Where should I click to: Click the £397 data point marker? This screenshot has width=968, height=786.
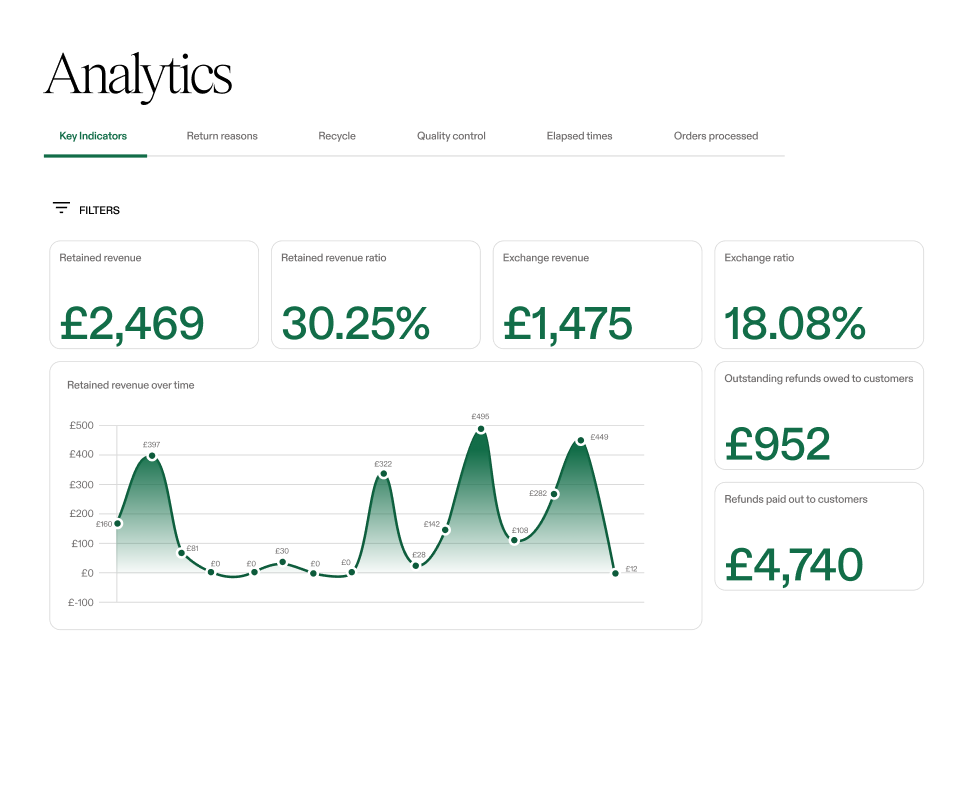click(x=151, y=454)
